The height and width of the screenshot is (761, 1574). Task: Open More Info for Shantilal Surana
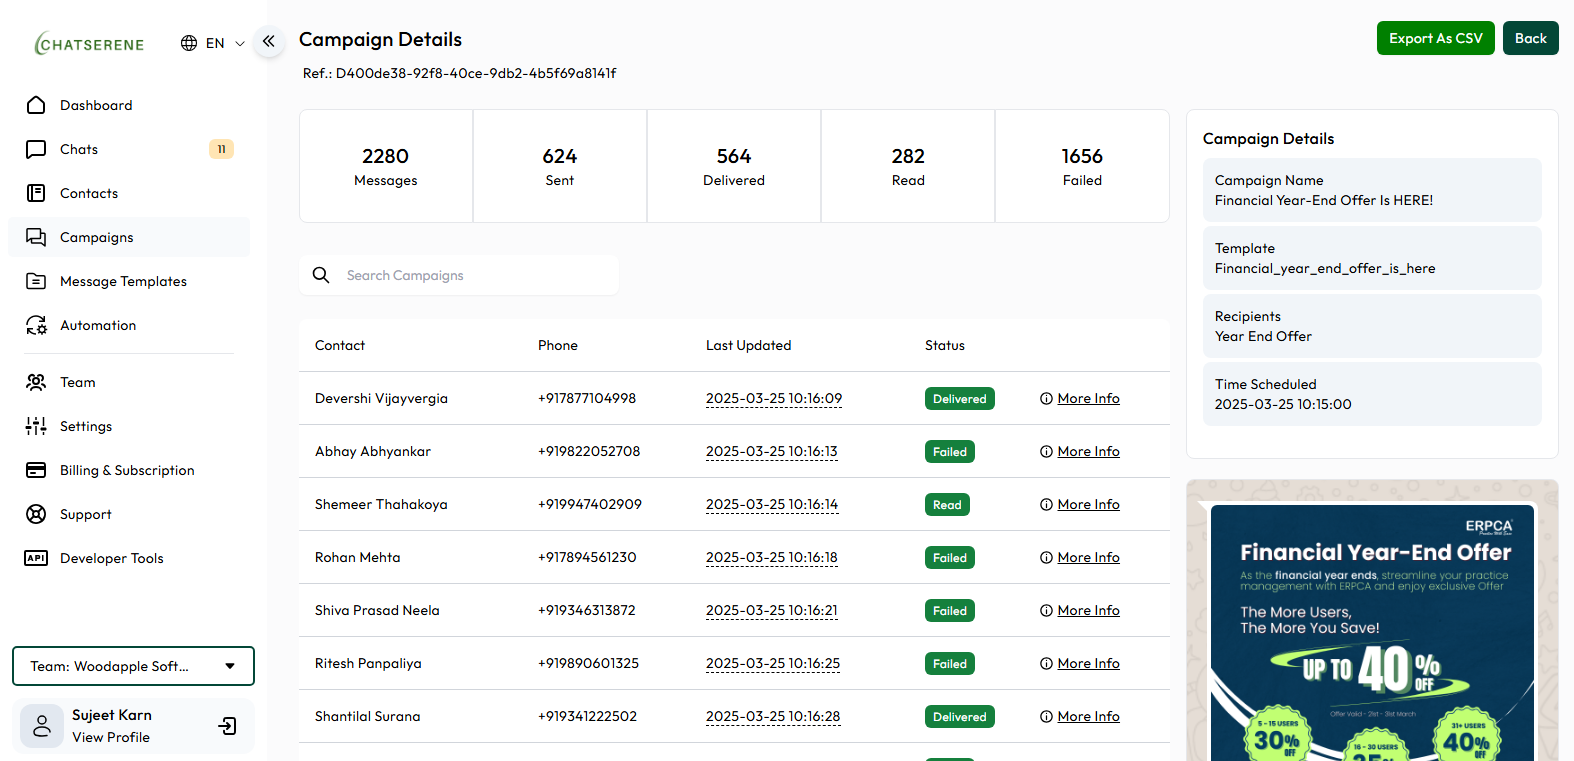[x=1088, y=716]
